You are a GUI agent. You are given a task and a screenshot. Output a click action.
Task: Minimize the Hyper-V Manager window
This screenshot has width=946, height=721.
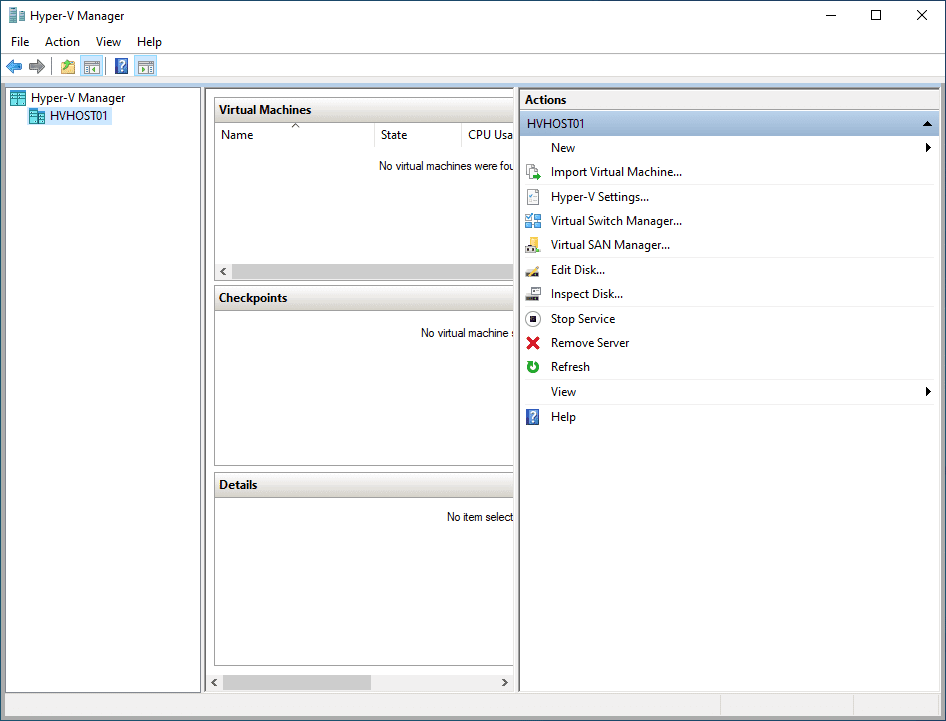pos(831,16)
